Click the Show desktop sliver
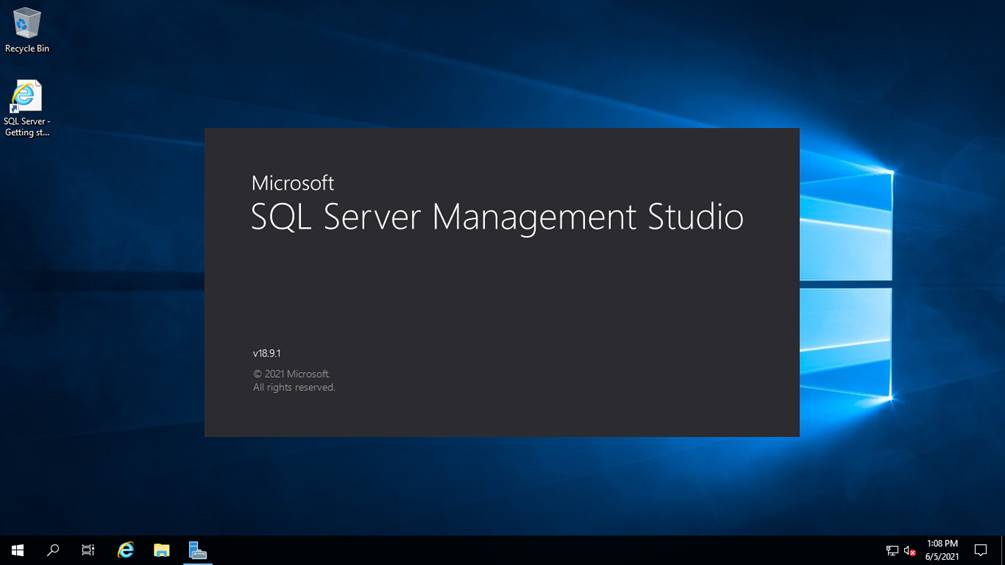 click(1002, 550)
